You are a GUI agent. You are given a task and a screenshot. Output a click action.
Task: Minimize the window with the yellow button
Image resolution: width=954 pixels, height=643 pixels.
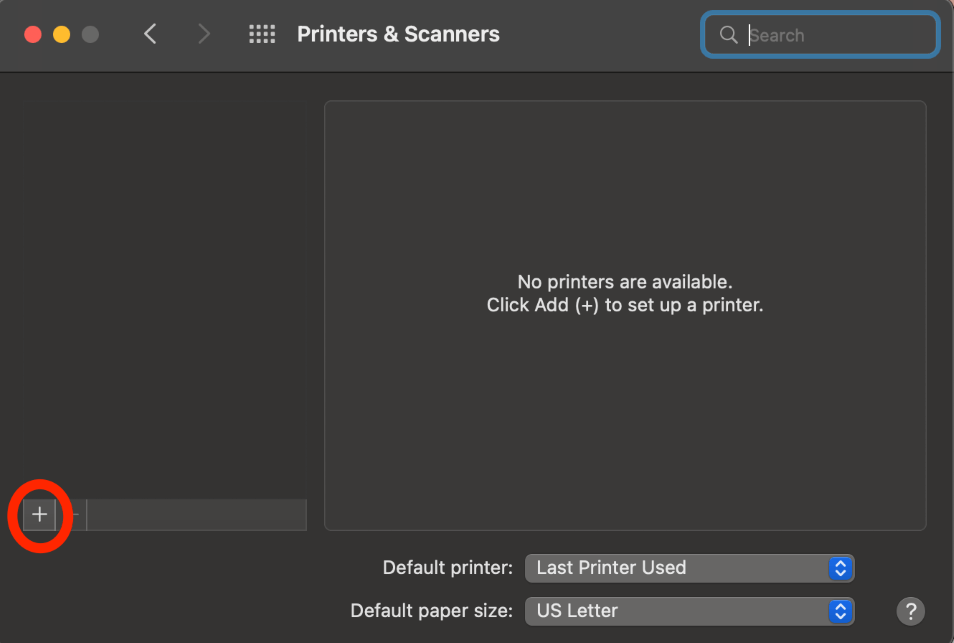click(x=61, y=35)
